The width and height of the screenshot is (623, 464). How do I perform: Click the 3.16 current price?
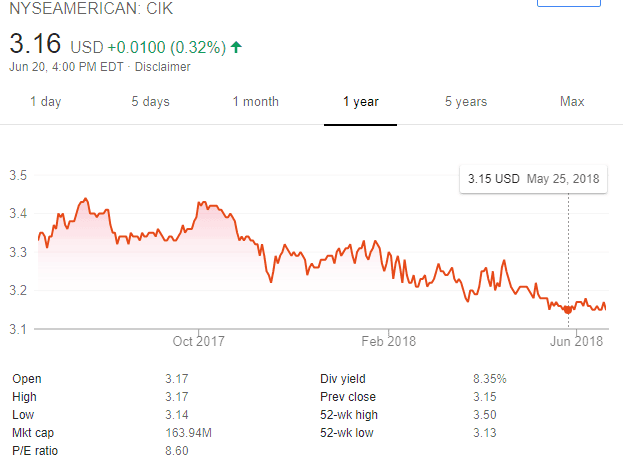click(36, 45)
